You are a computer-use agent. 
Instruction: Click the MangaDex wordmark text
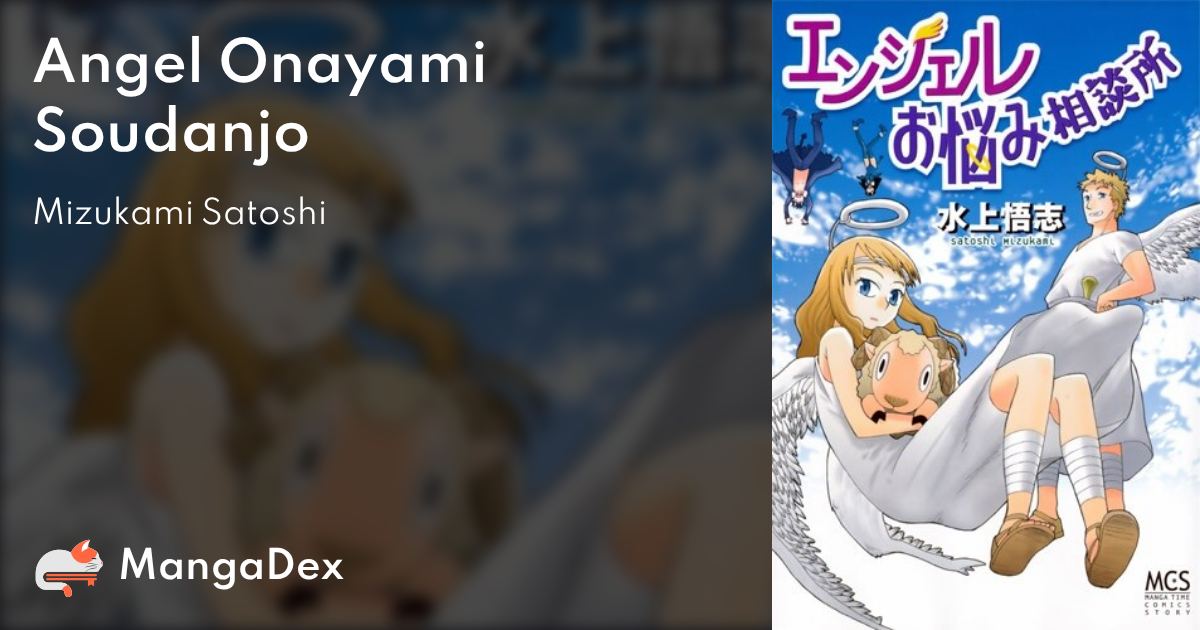point(231,567)
